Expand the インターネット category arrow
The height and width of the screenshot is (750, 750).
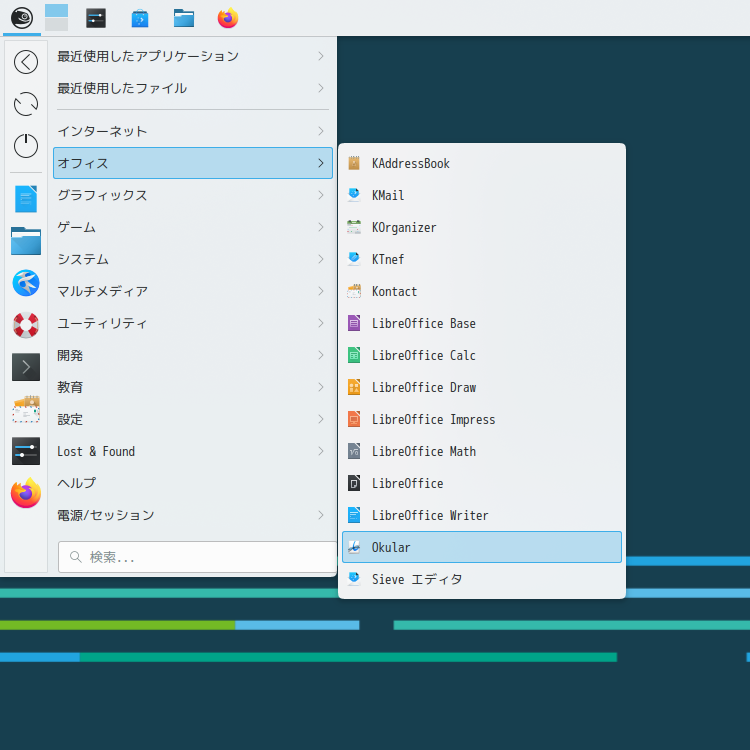321,131
